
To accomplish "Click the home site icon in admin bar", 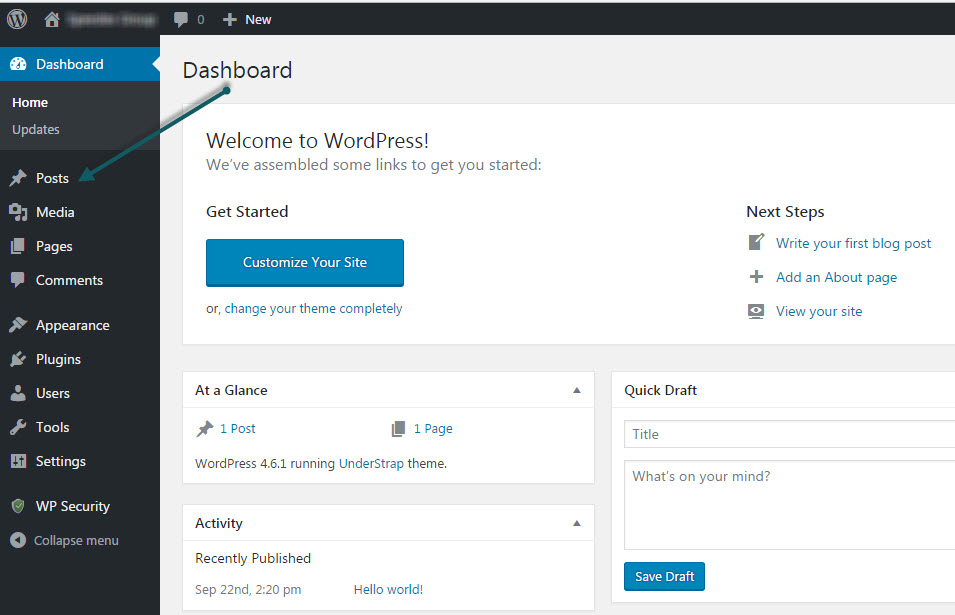I will pos(52,19).
